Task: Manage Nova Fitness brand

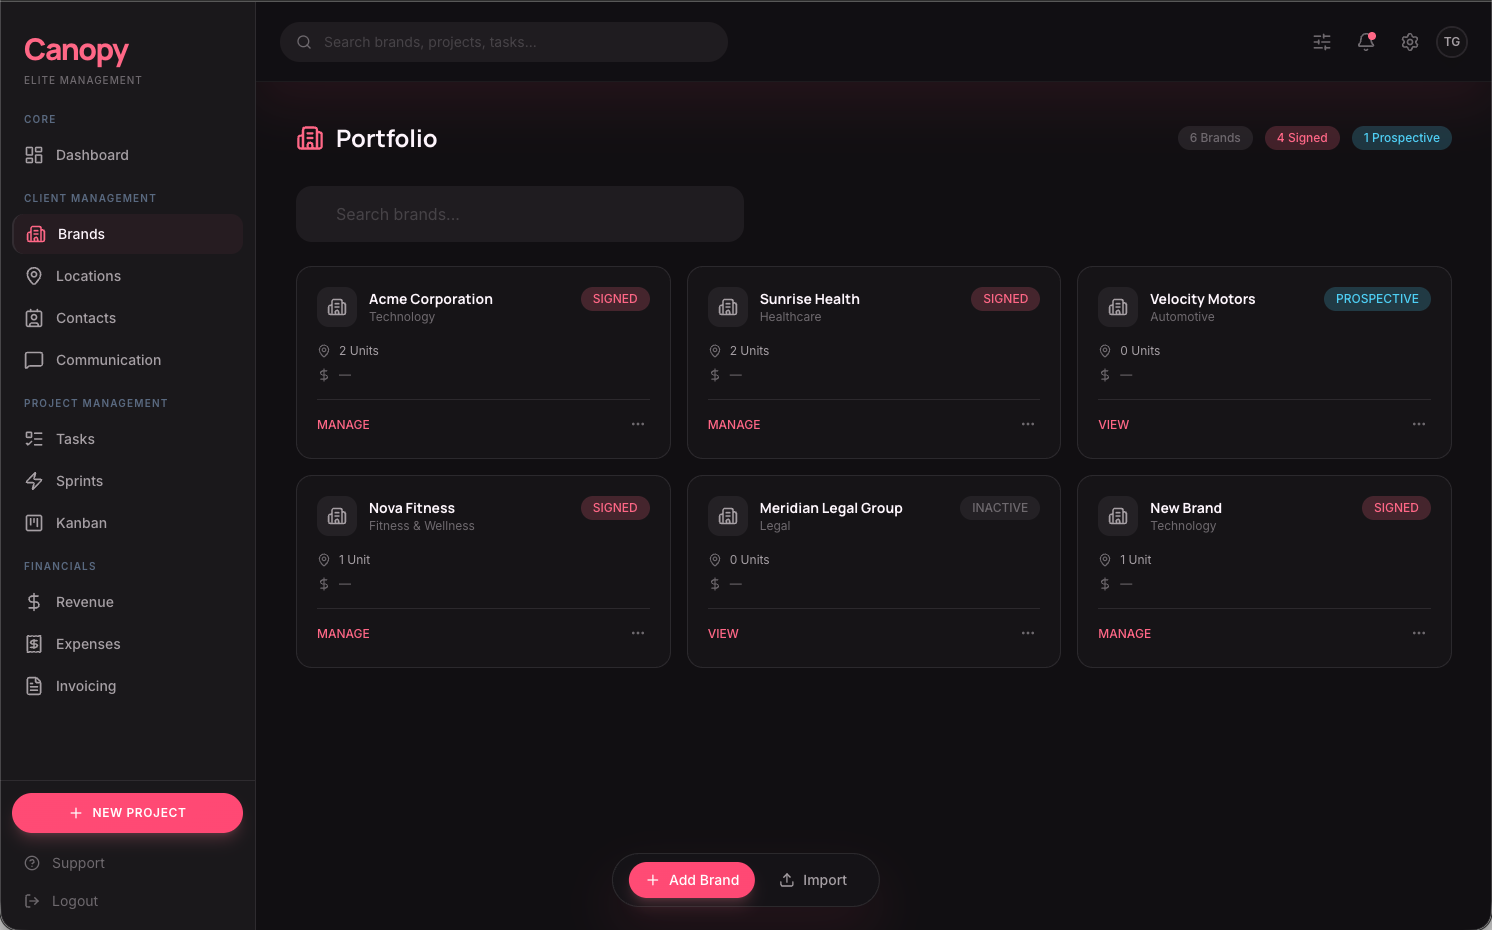Action: pyautogui.click(x=343, y=634)
